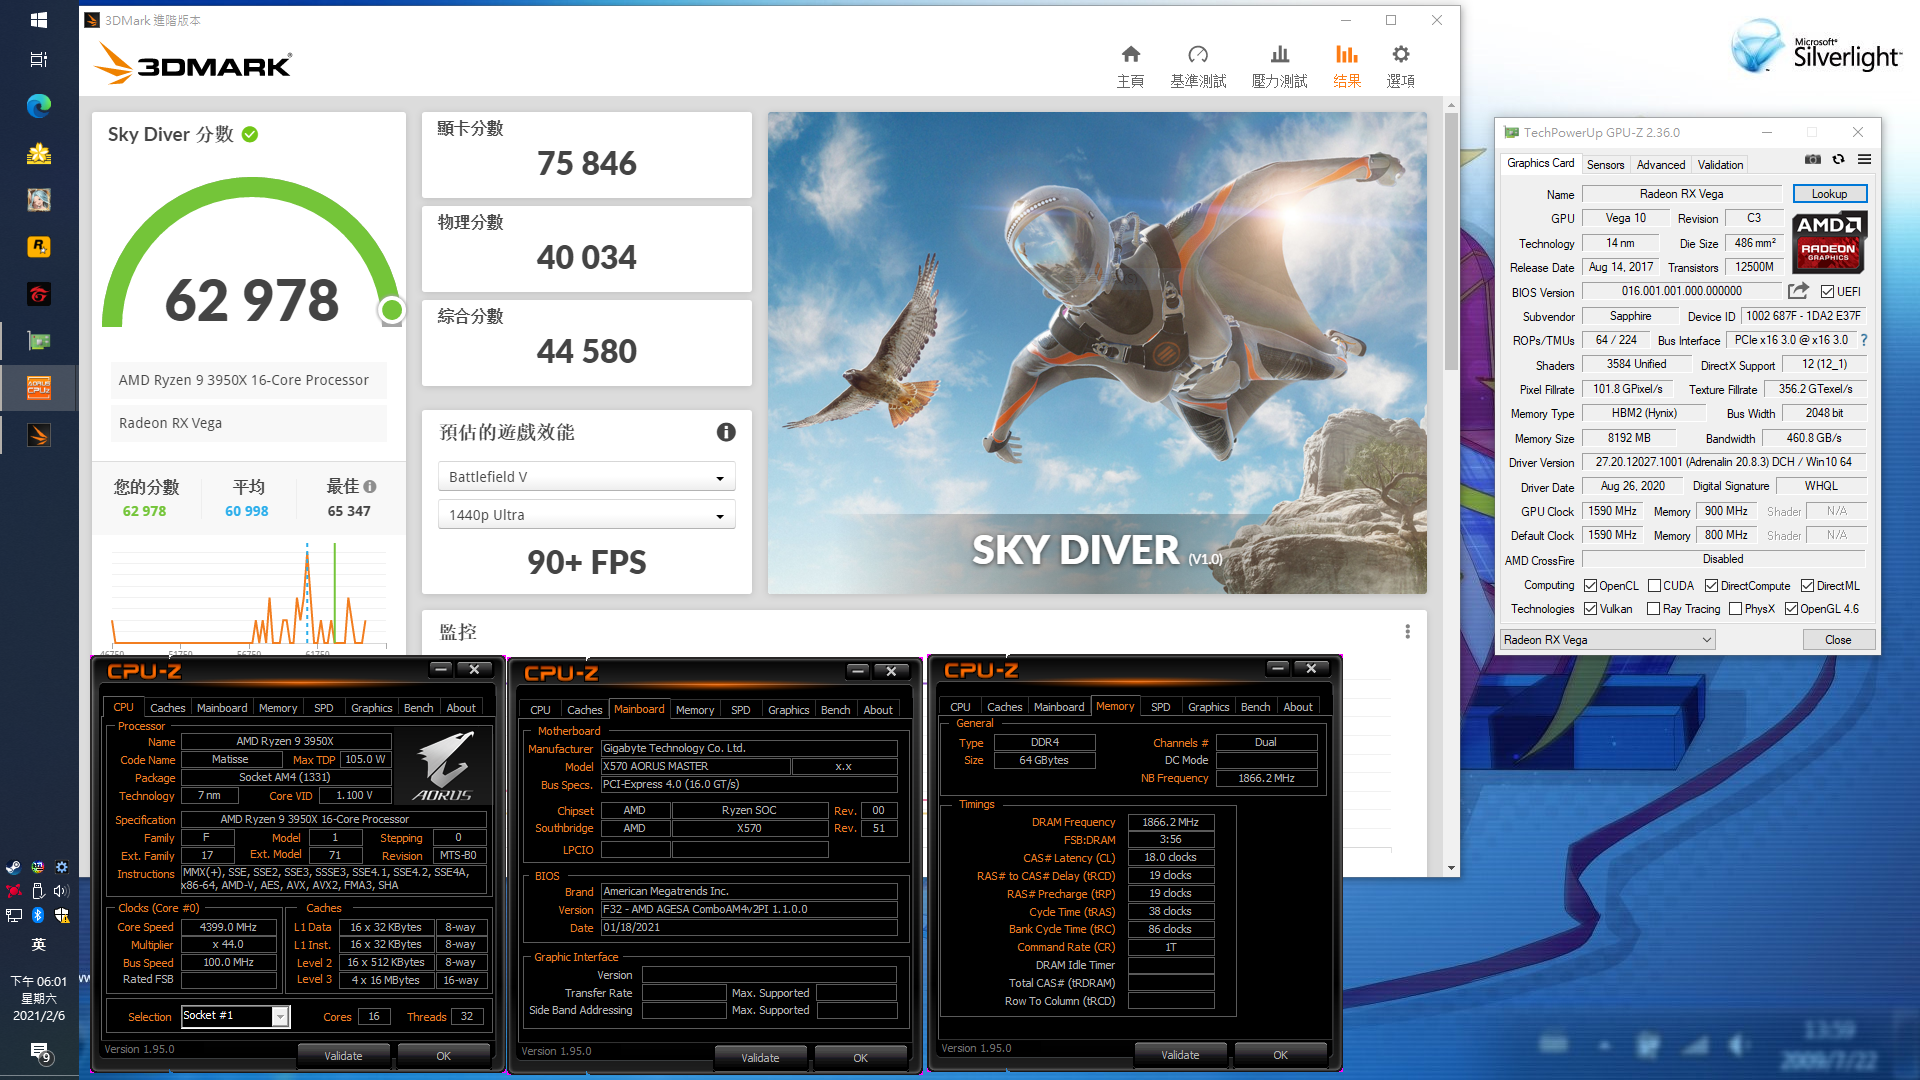
Task: Open notification center icon
Action: [x=39, y=1051]
